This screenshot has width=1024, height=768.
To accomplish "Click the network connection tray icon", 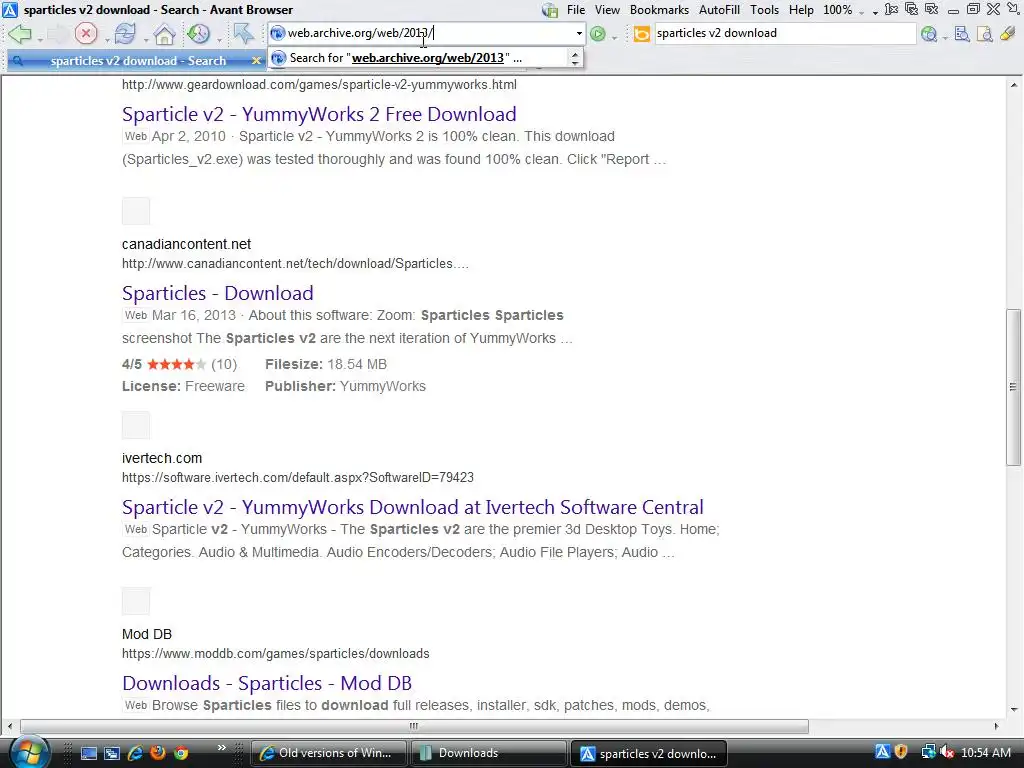I will pos(928,753).
